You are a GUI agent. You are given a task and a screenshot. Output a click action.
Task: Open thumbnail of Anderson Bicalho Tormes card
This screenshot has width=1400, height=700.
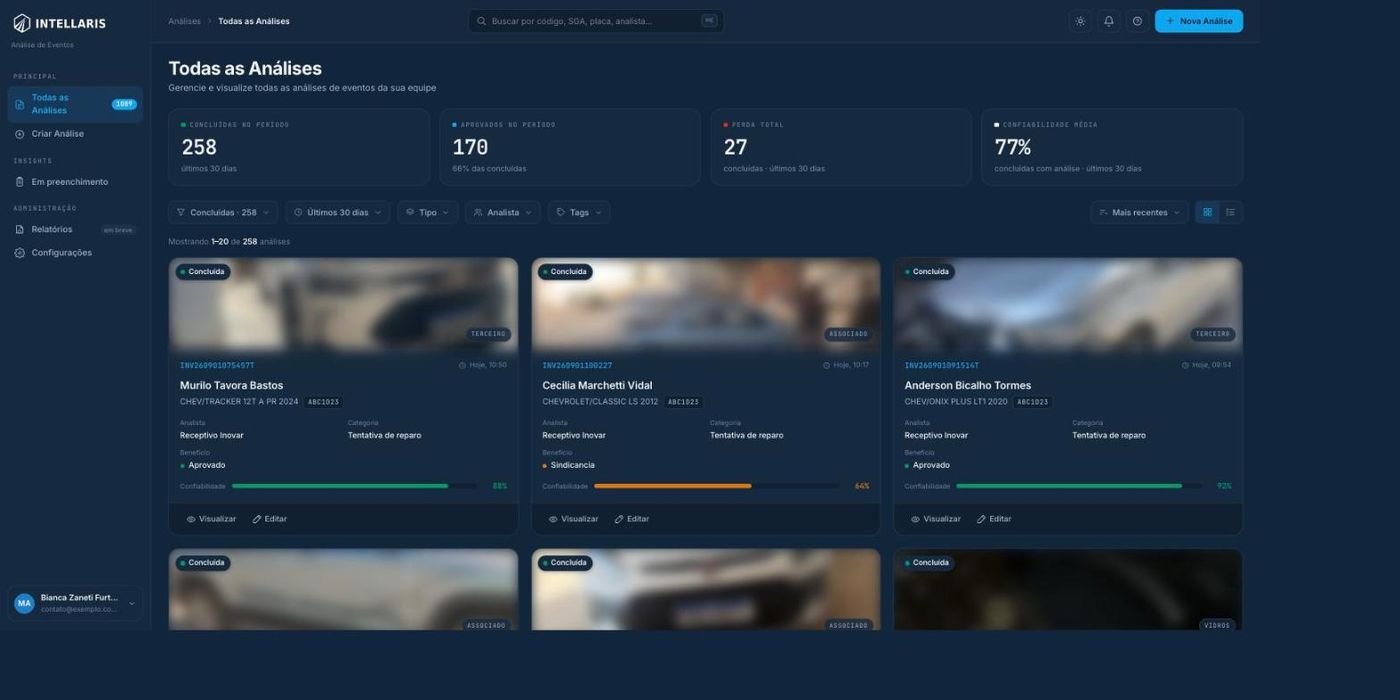1068,305
